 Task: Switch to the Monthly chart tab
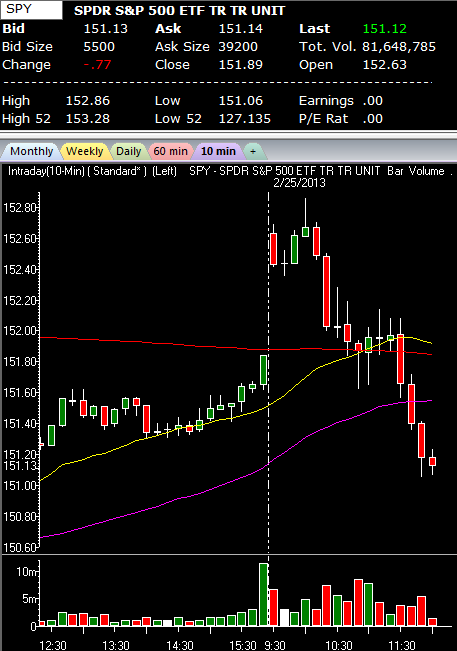click(31, 151)
